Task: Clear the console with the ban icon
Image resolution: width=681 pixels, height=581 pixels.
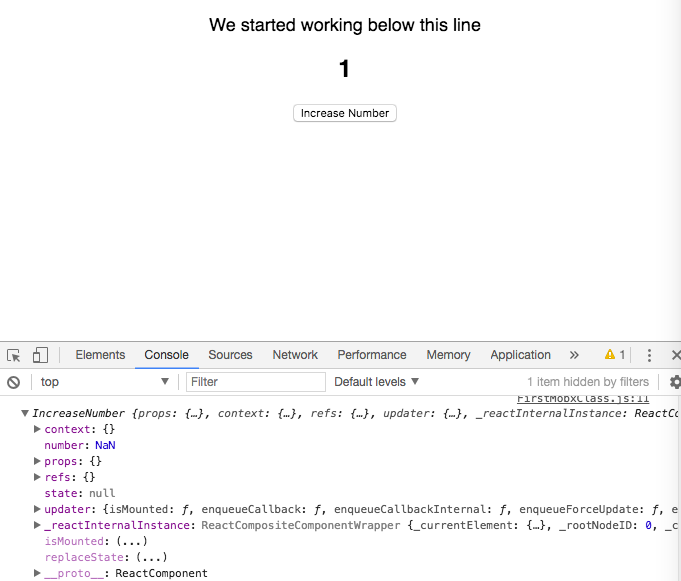Action: click(13, 382)
